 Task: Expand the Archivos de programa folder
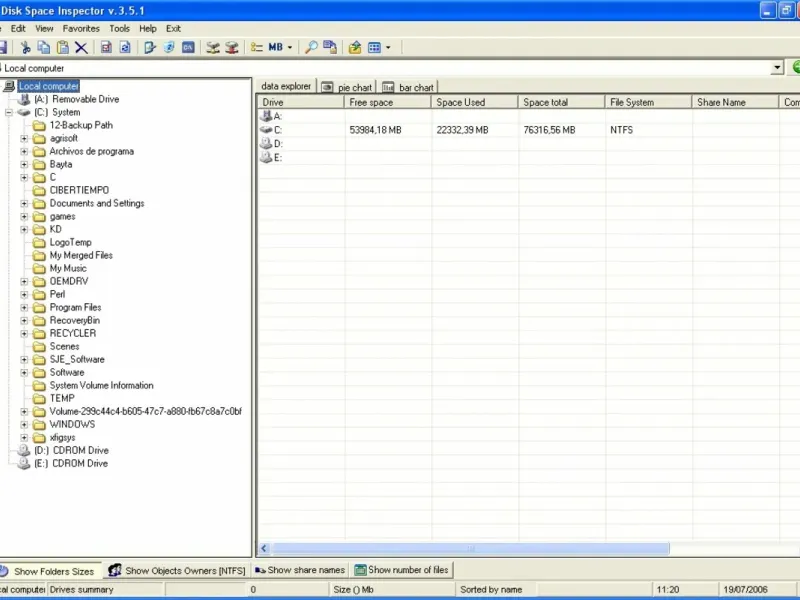pyautogui.click(x=24, y=152)
